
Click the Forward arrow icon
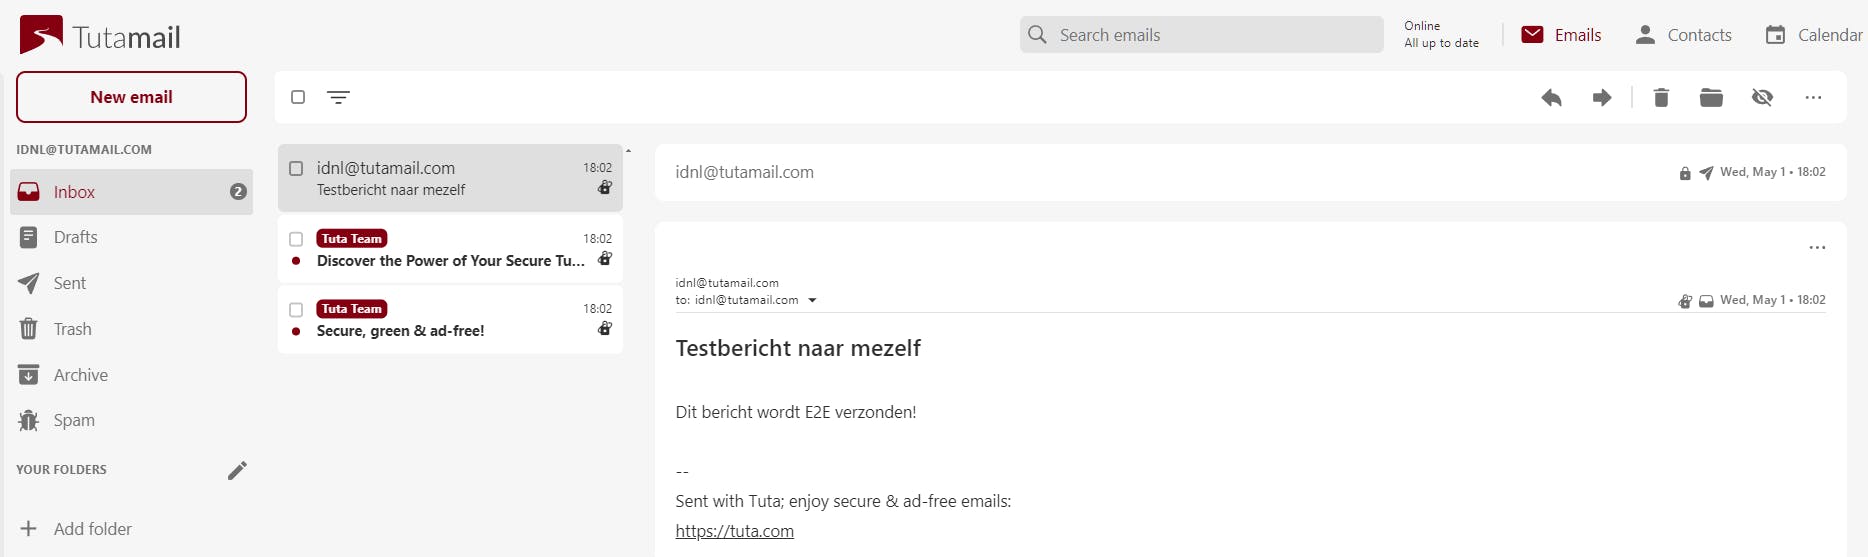pyautogui.click(x=1602, y=97)
